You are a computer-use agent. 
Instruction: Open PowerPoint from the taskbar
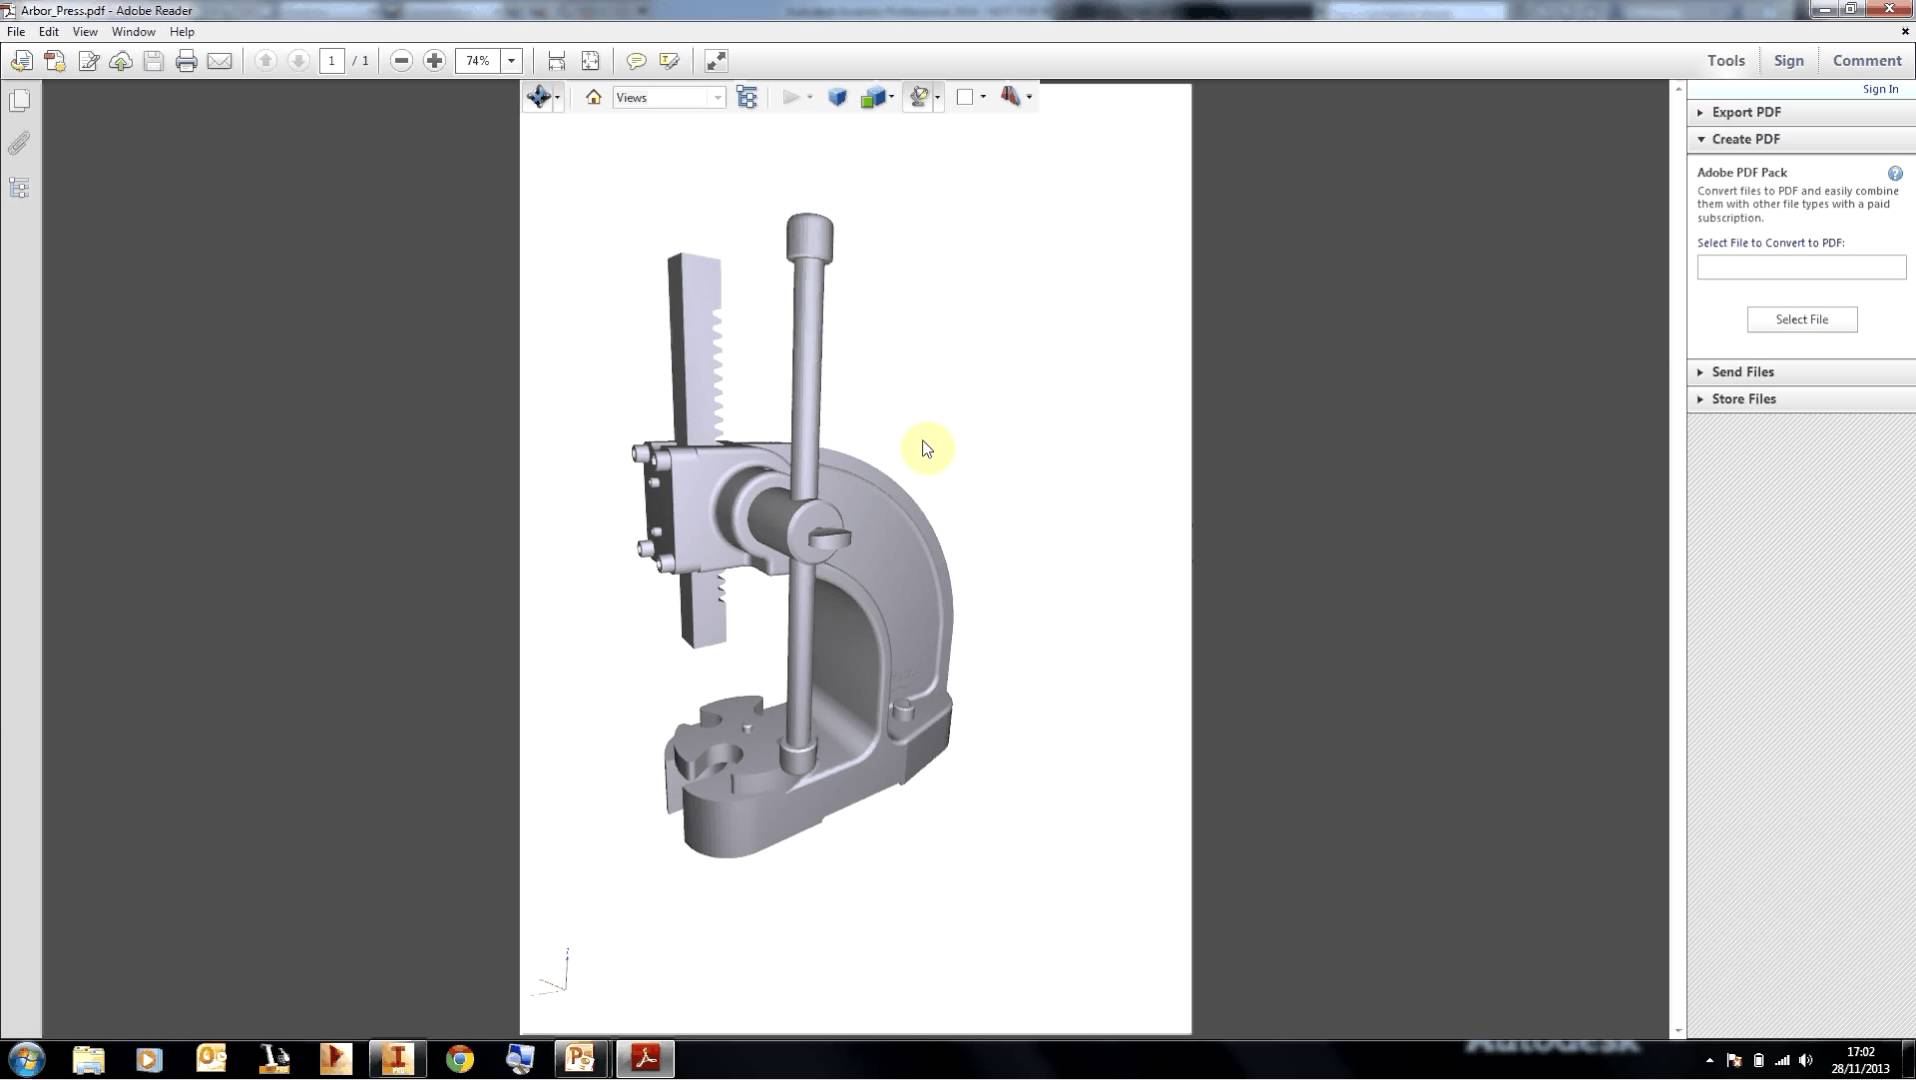tap(581, 1059)
